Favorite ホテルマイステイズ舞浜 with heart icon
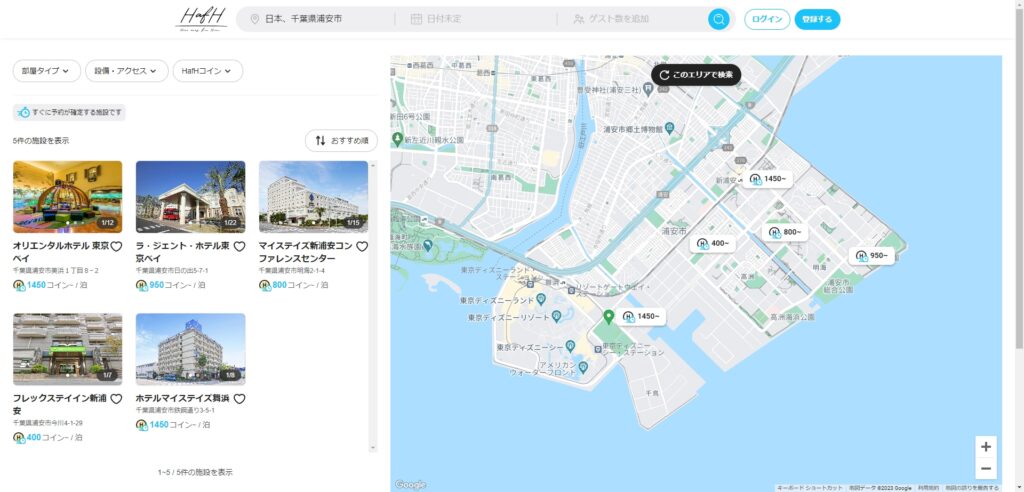The height and width of the screenshot is (492, 1024). [239, 399]
